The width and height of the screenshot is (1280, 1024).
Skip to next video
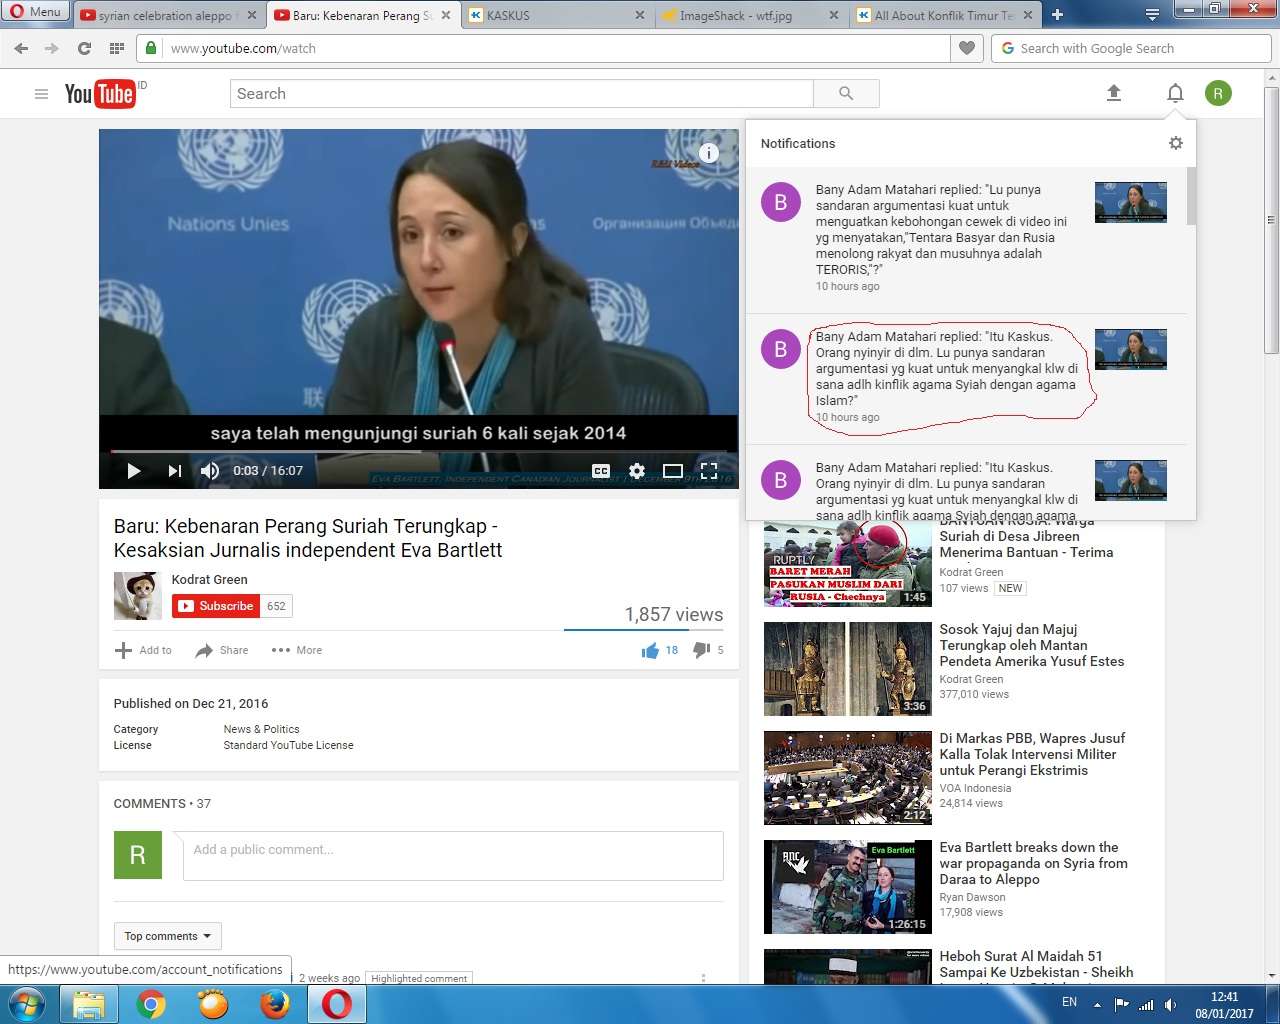pyautogui.click(x=174, y=471)
